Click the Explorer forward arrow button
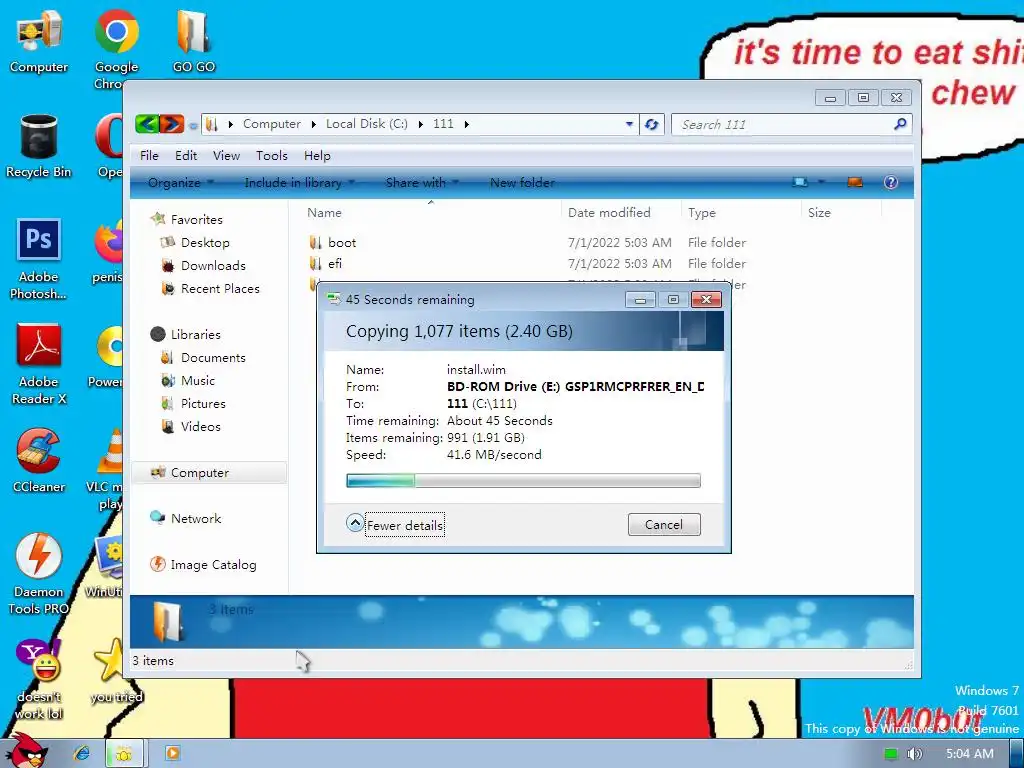1024x768 pixels. point(171,123)
